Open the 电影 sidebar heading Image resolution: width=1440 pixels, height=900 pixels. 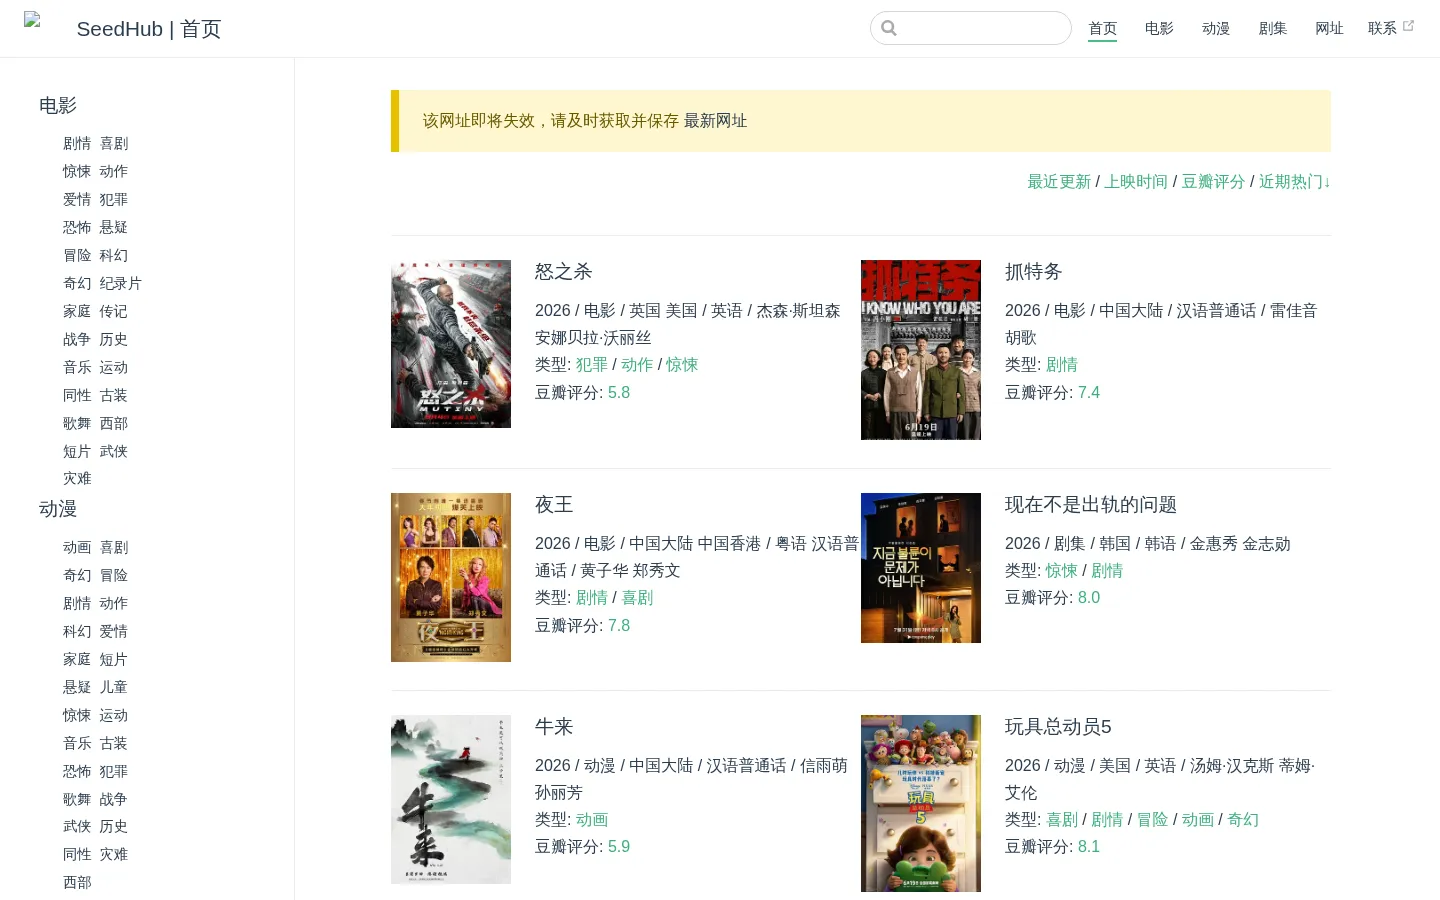pos(58,106)
